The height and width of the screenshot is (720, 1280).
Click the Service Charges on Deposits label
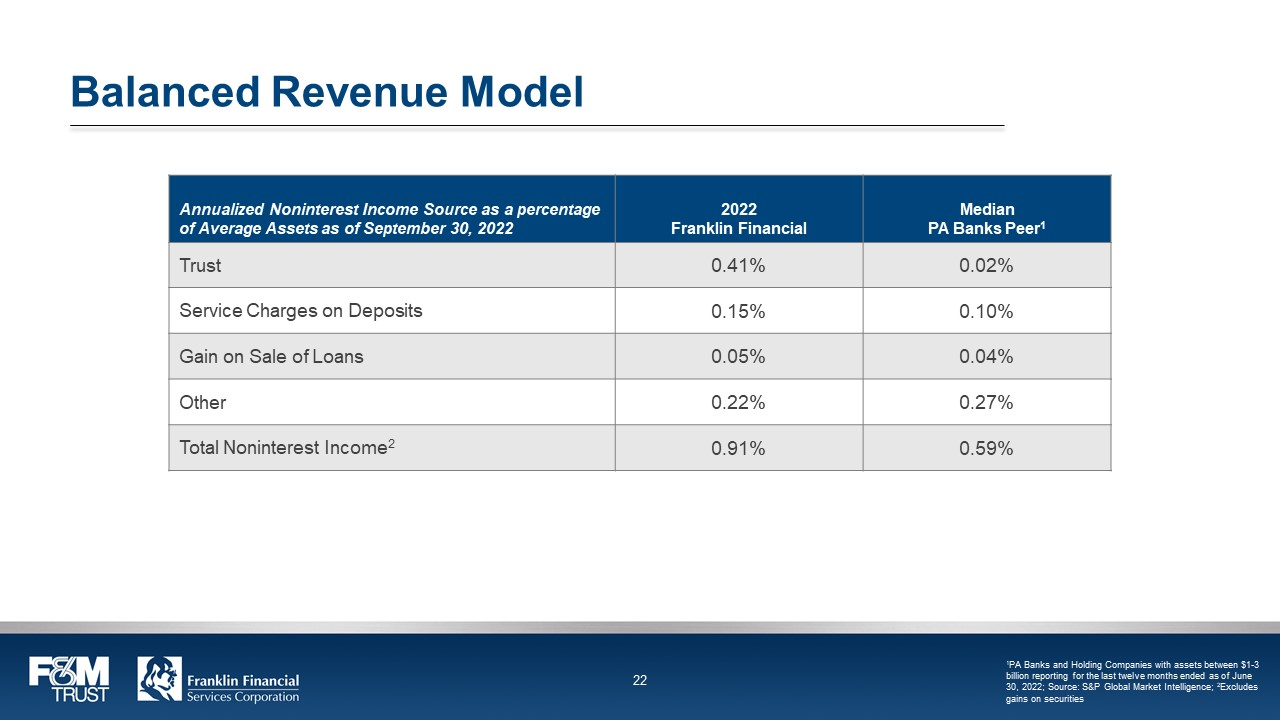(301, 310)
